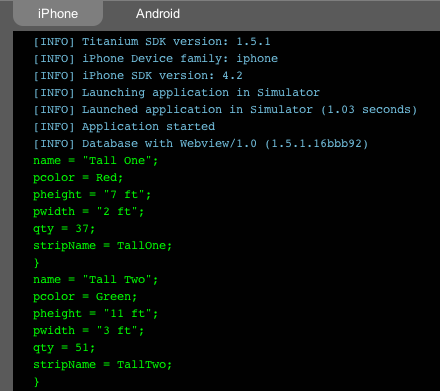440x391 pixels.
Task: Select the qty = 37; line
Action: click(x=64, y=229)
